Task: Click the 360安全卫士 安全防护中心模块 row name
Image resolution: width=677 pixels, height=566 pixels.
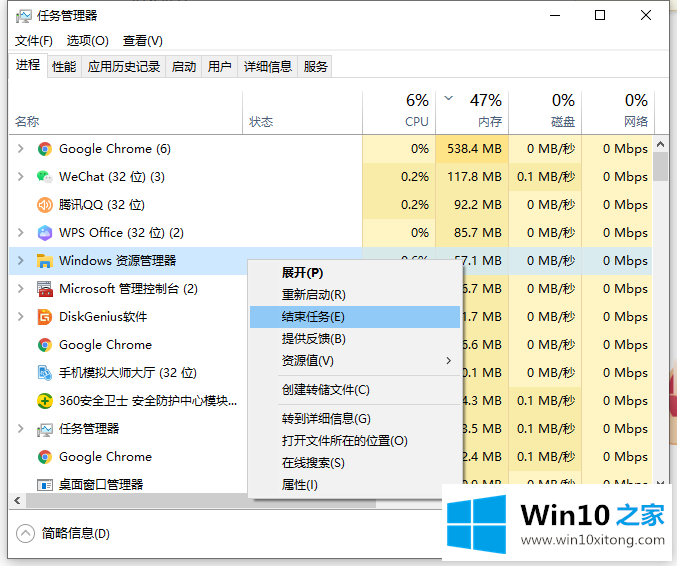Action: [148, 401]
